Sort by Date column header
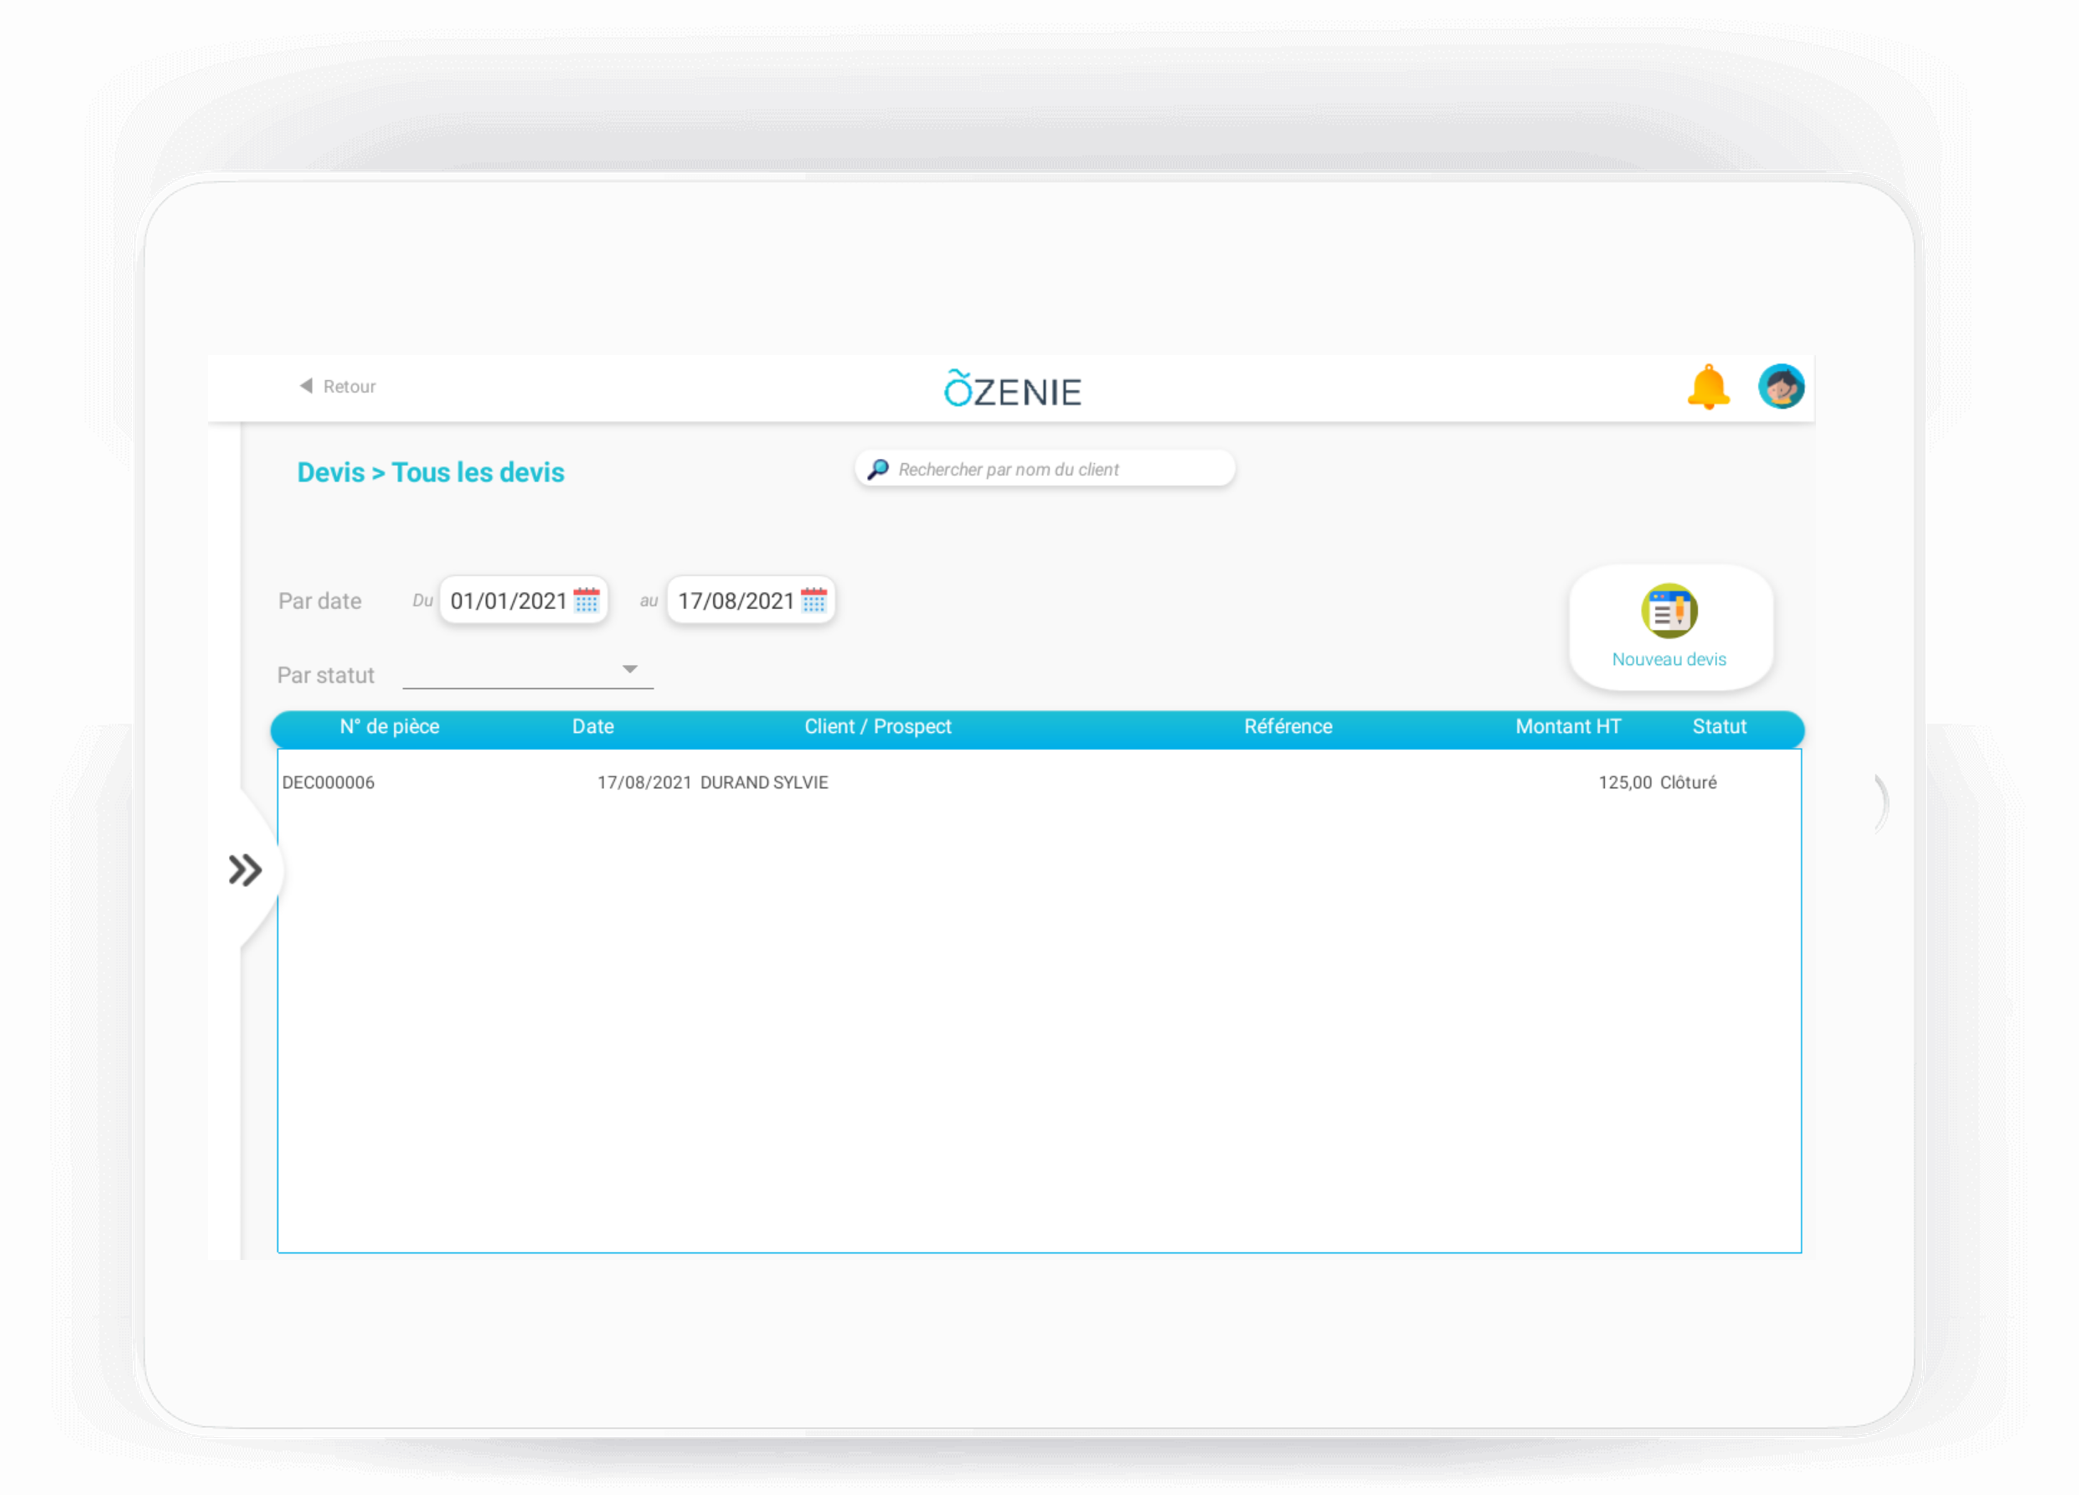The height and width of the screenshot is (1495, 2079). pyautogui.click(x=593, y=727)
